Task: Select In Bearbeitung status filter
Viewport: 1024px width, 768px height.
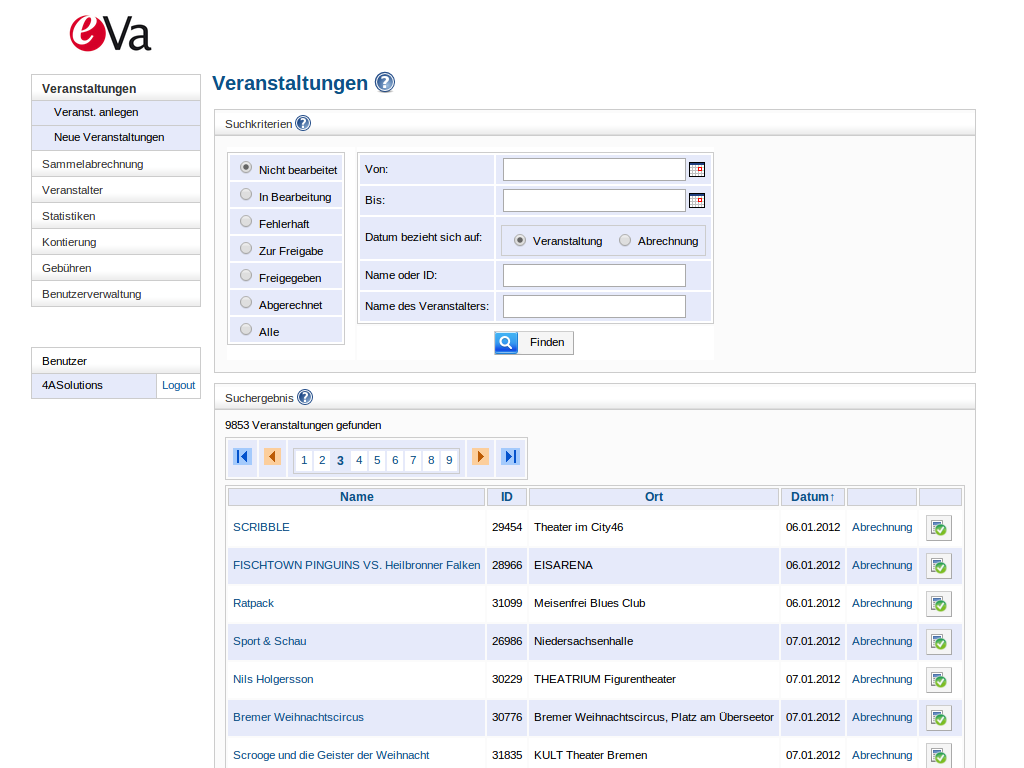Action: tap(246, 195)
